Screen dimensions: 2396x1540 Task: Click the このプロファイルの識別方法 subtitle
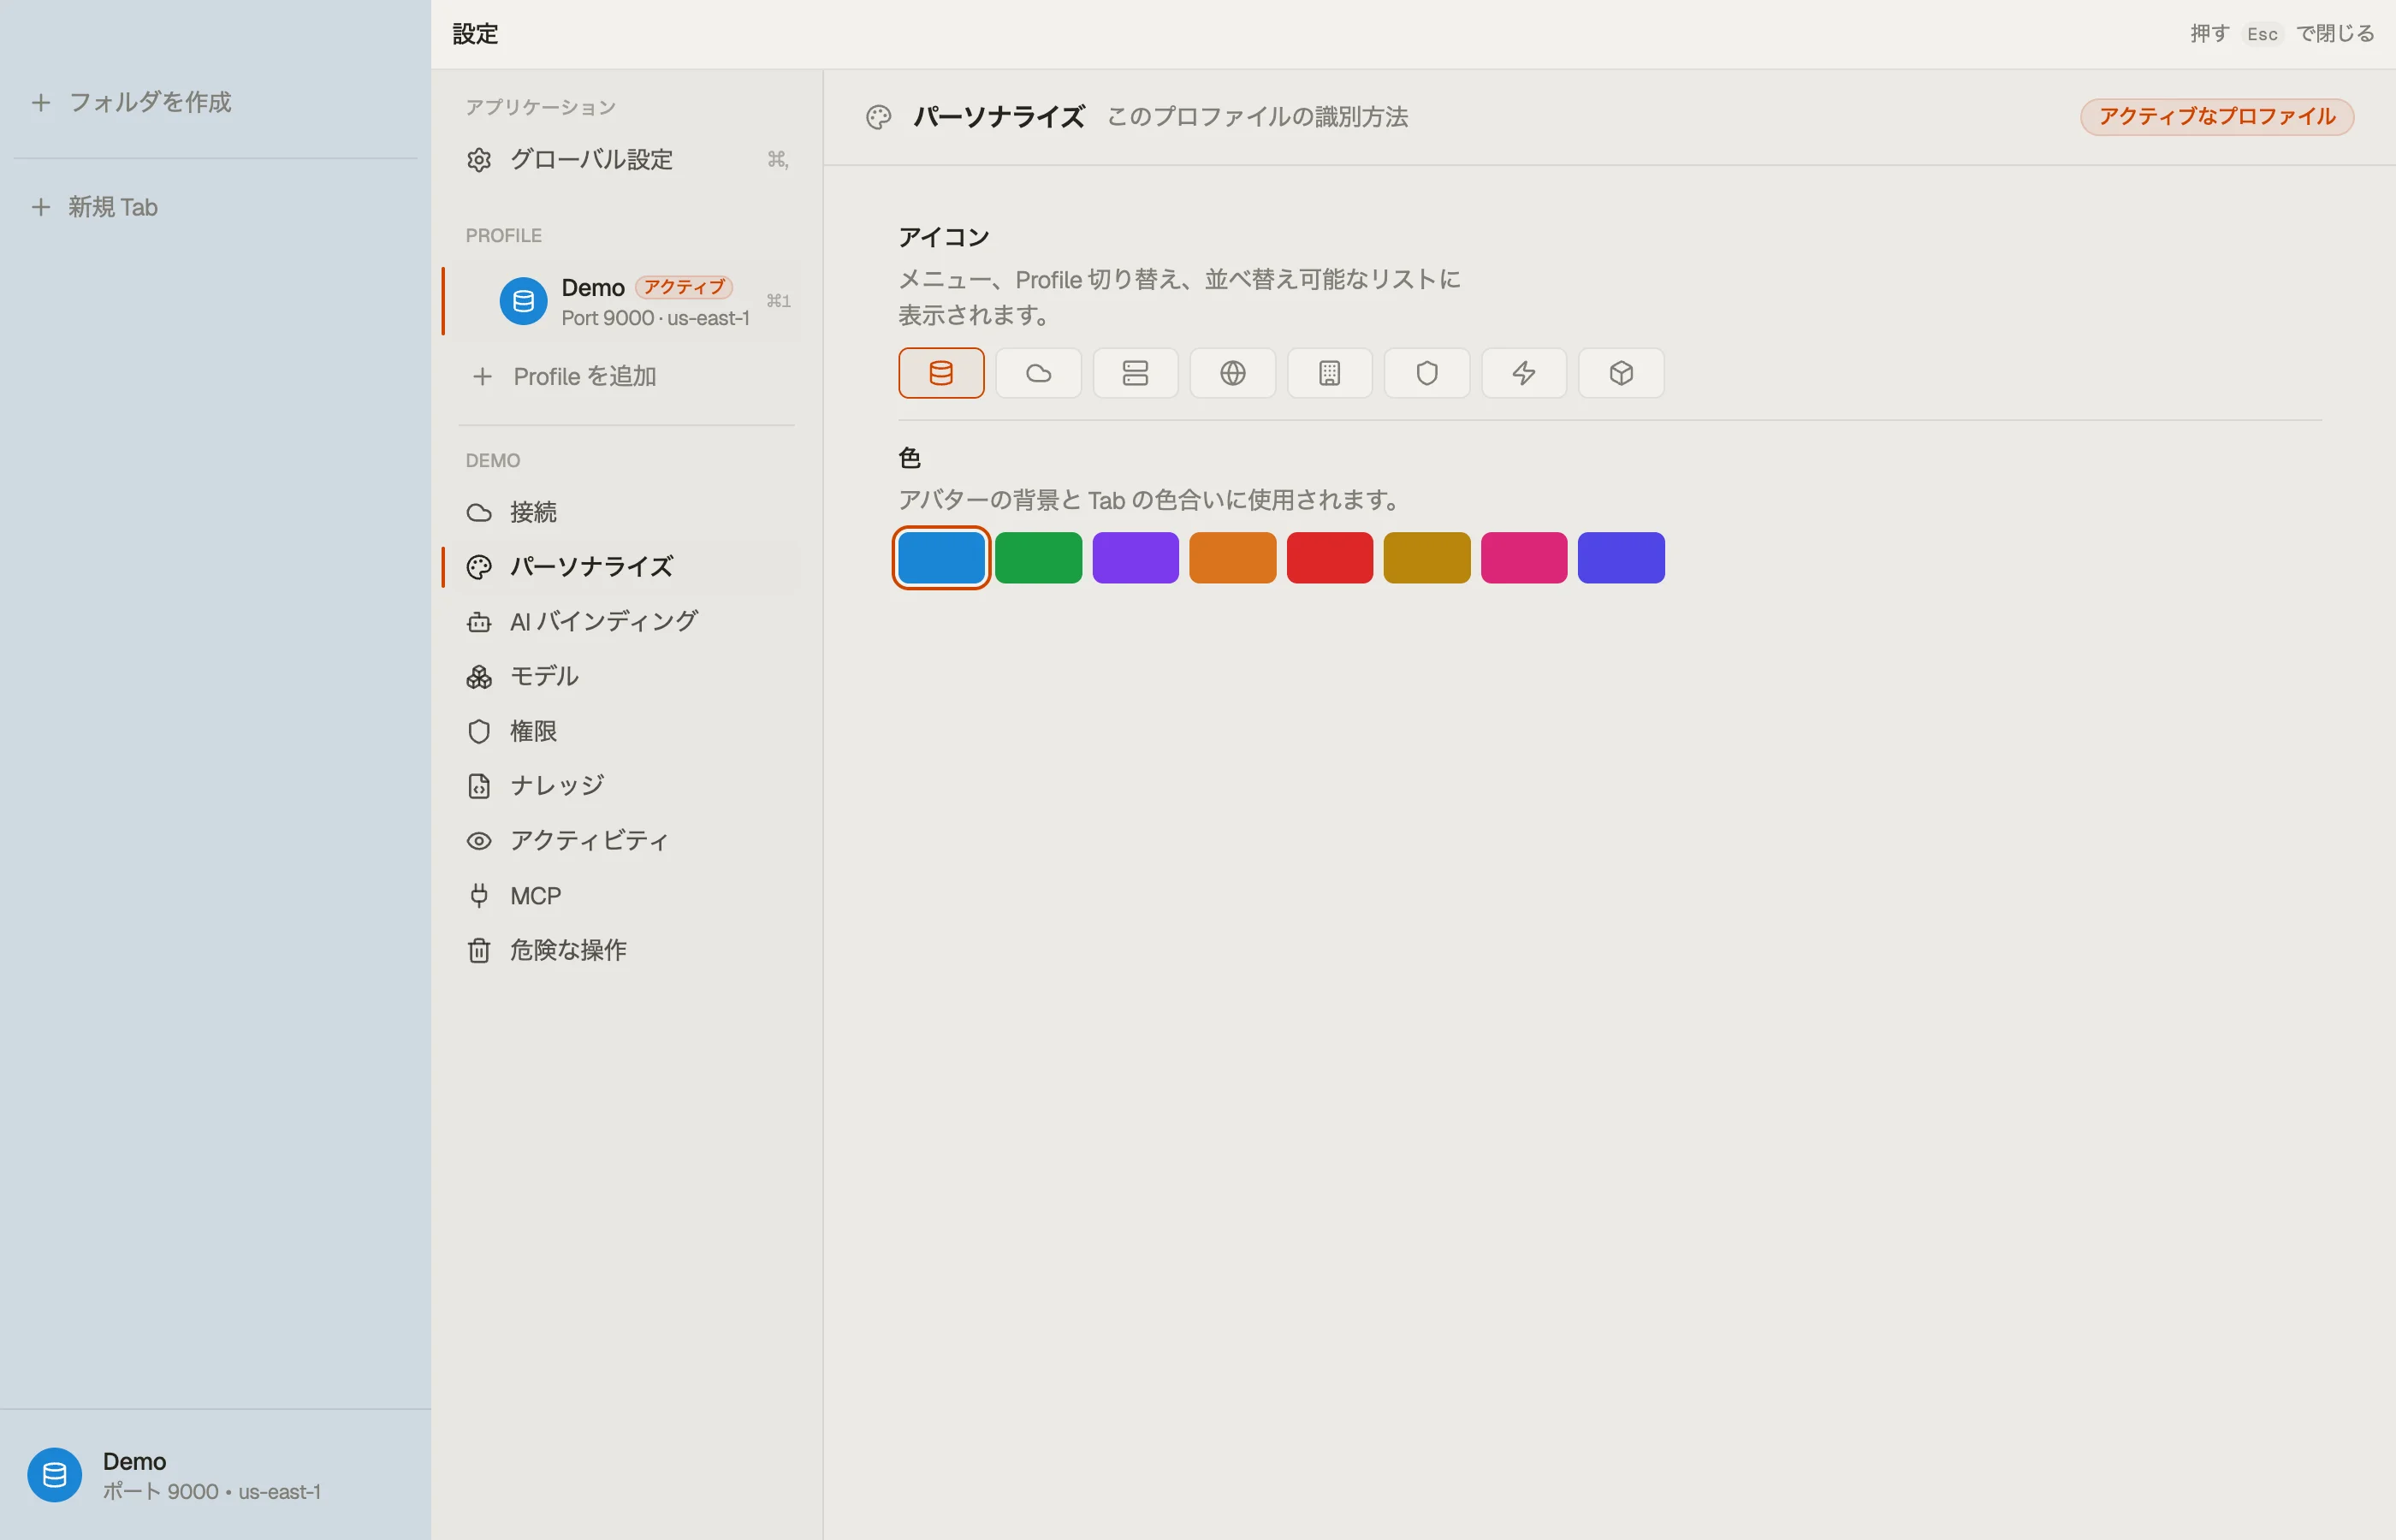point(1257,117)
